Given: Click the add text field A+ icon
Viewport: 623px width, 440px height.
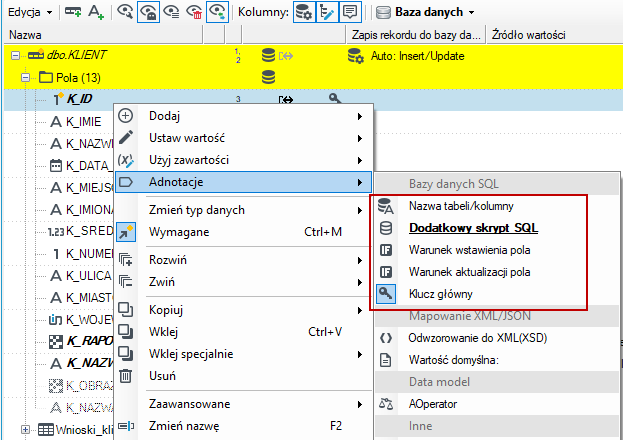Looking at the screenshot, I should [96, 12].
